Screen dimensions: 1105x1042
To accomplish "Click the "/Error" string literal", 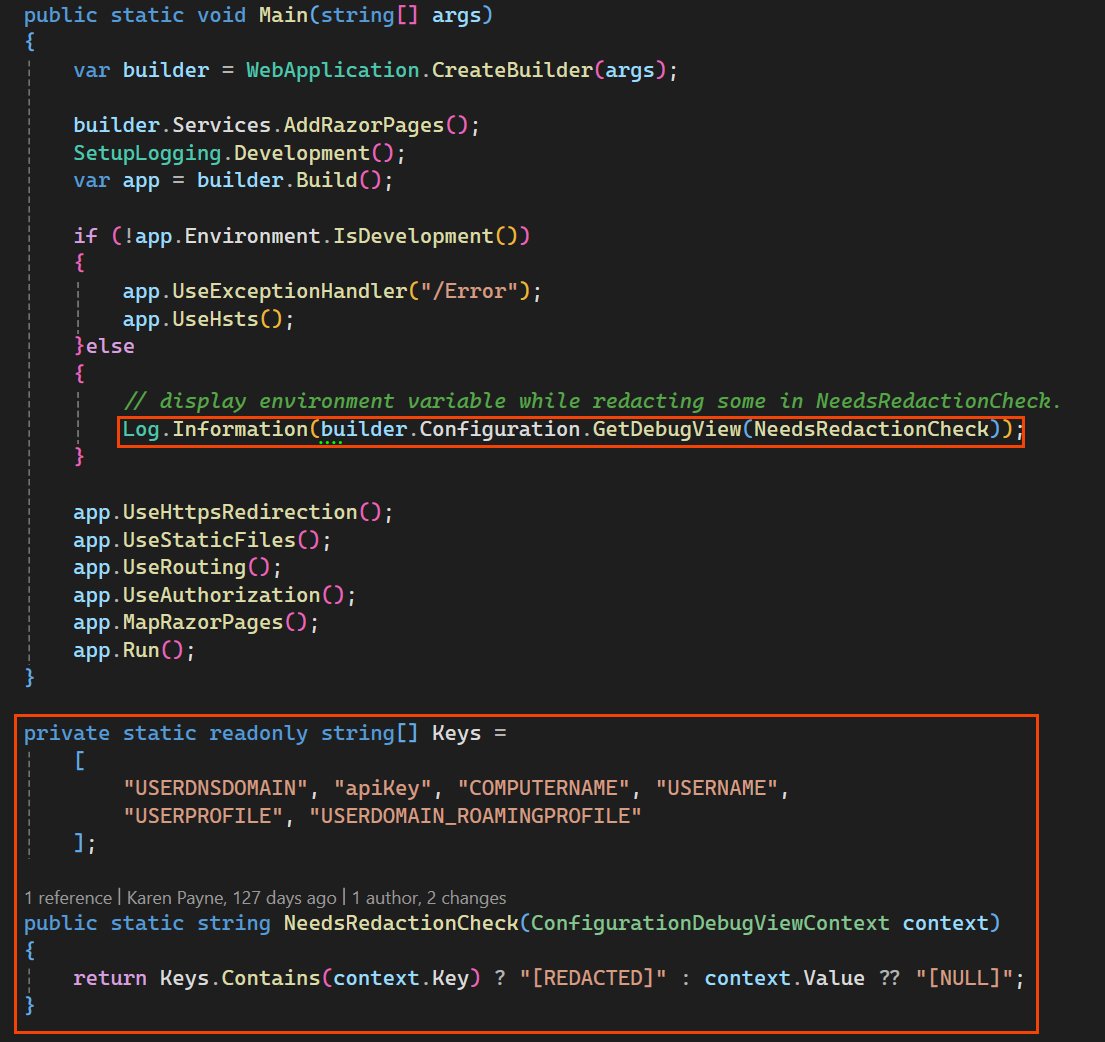I will coord(469,291).
